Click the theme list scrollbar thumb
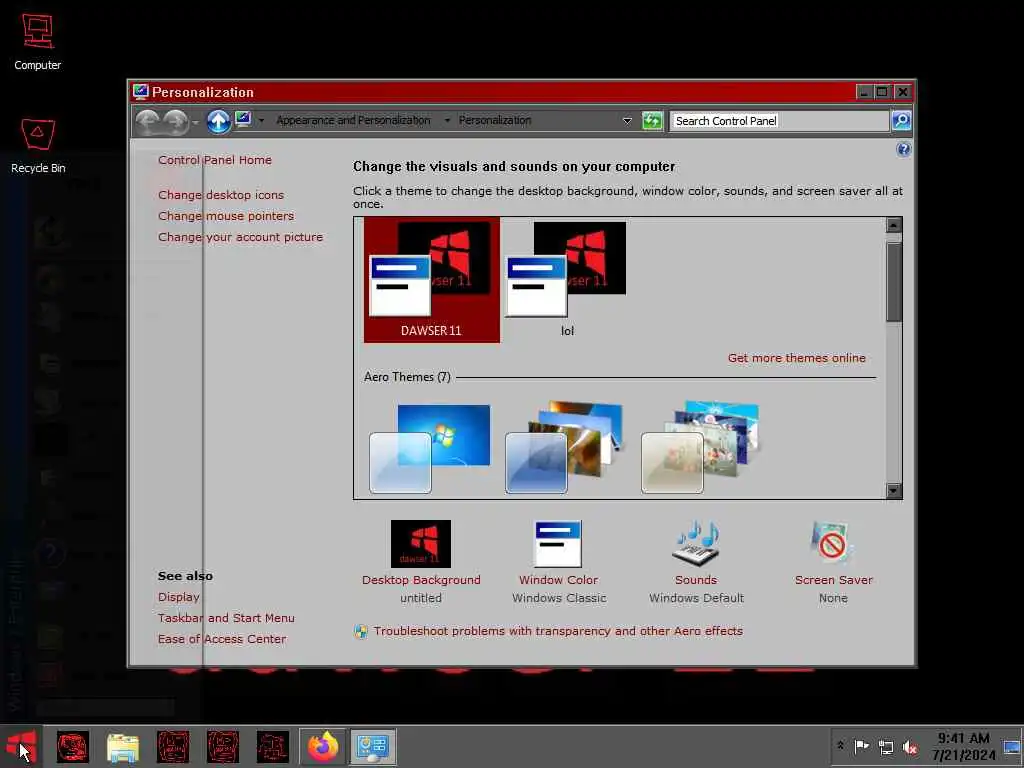This screenshot has width=1024, height=768. (x=894, y=281)
